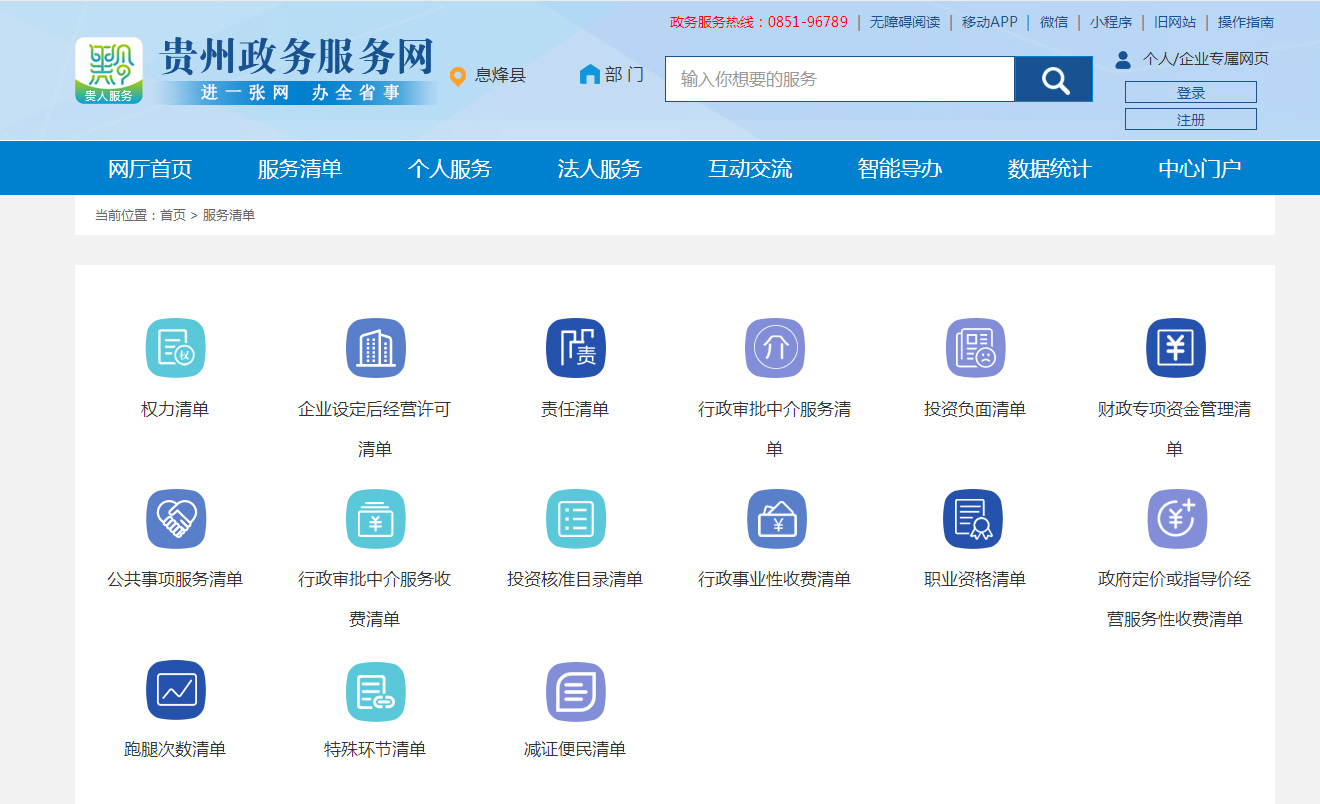Image resolution: width=1320 pixels, height=804 pixels.
Task: Switch to the 法人服务 menu tab
Action: click(599, 169)
